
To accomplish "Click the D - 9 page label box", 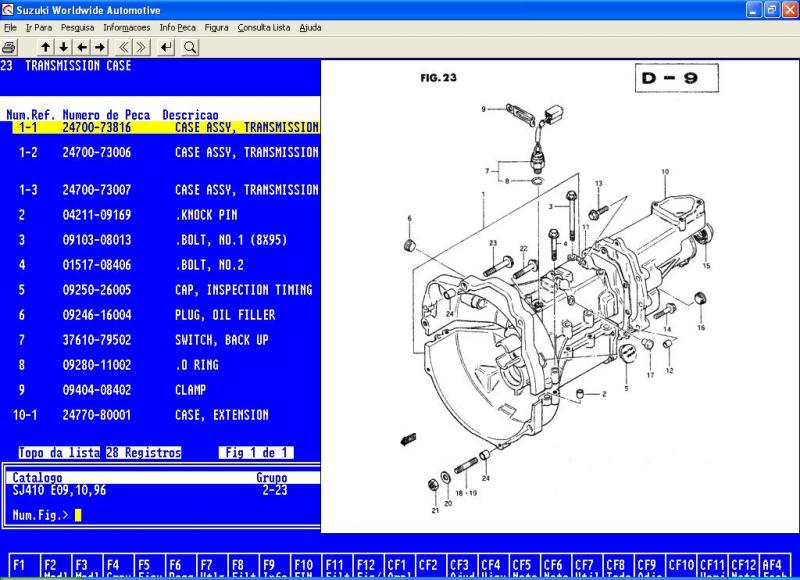I will point(677,78).
